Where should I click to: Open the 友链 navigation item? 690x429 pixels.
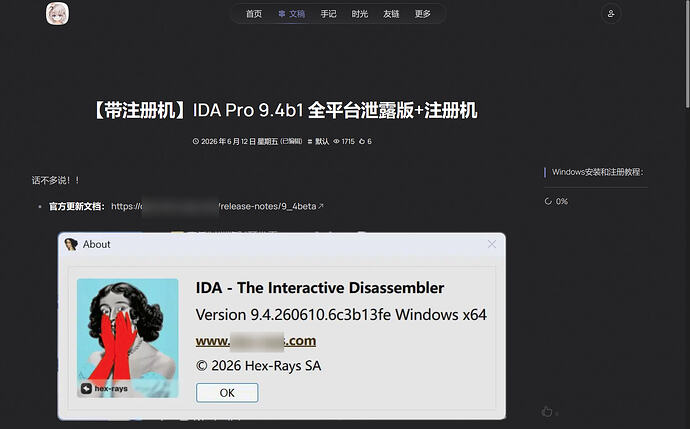[x=391, y=14]
